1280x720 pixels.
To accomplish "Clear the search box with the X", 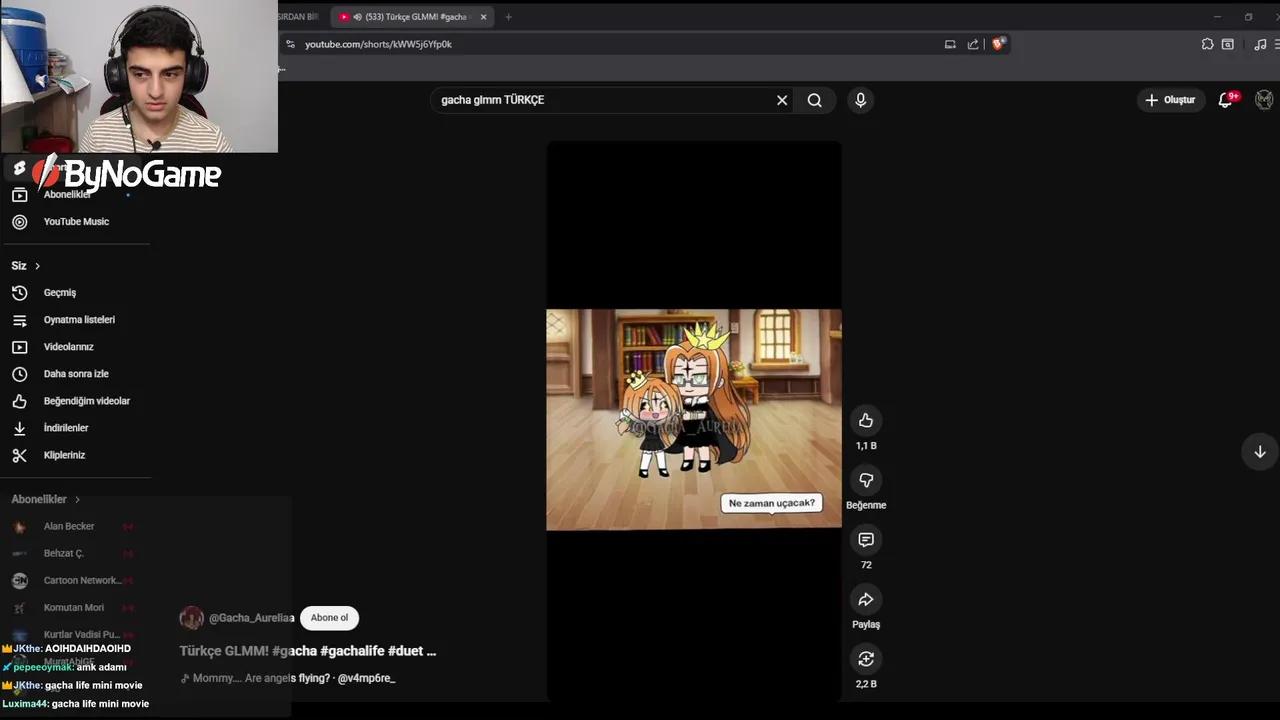I will click(x=782, y=100).
